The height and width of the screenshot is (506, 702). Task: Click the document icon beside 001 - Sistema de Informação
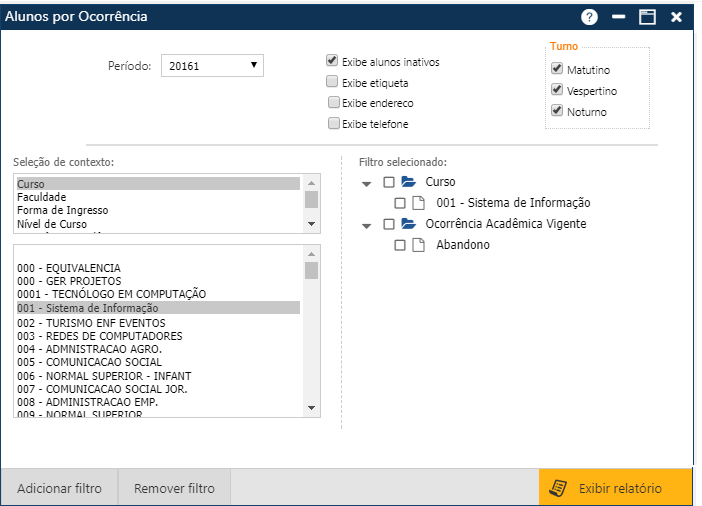419,203
